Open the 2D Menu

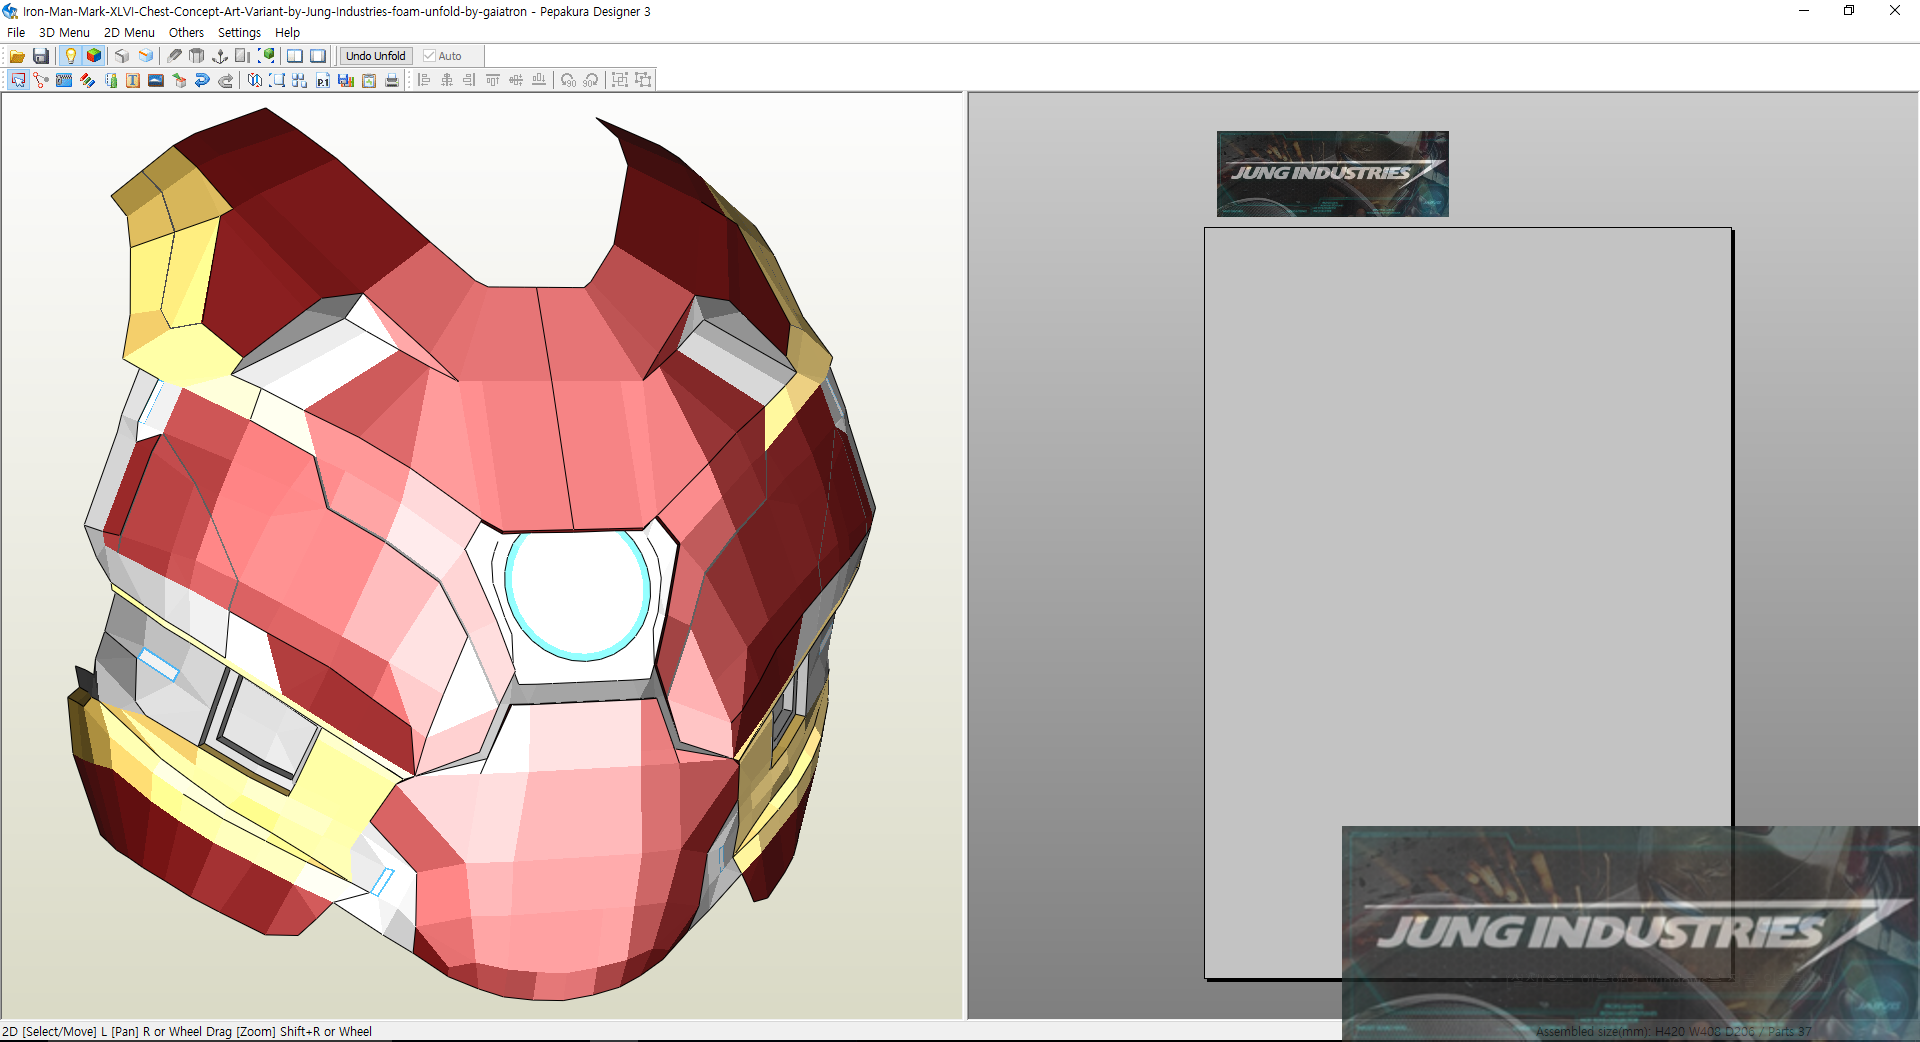point(129,33)
